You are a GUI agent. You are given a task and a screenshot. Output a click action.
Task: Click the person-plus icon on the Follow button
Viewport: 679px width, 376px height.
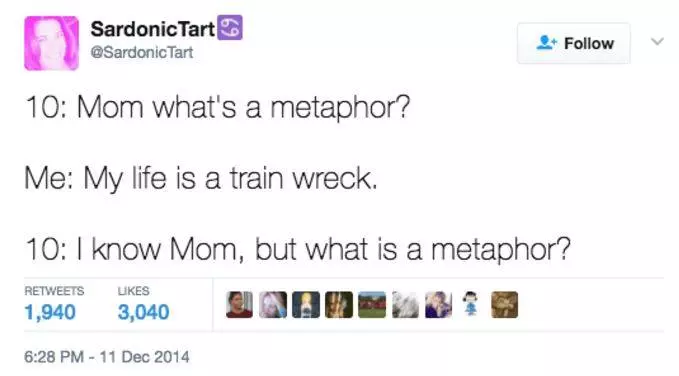546,43
